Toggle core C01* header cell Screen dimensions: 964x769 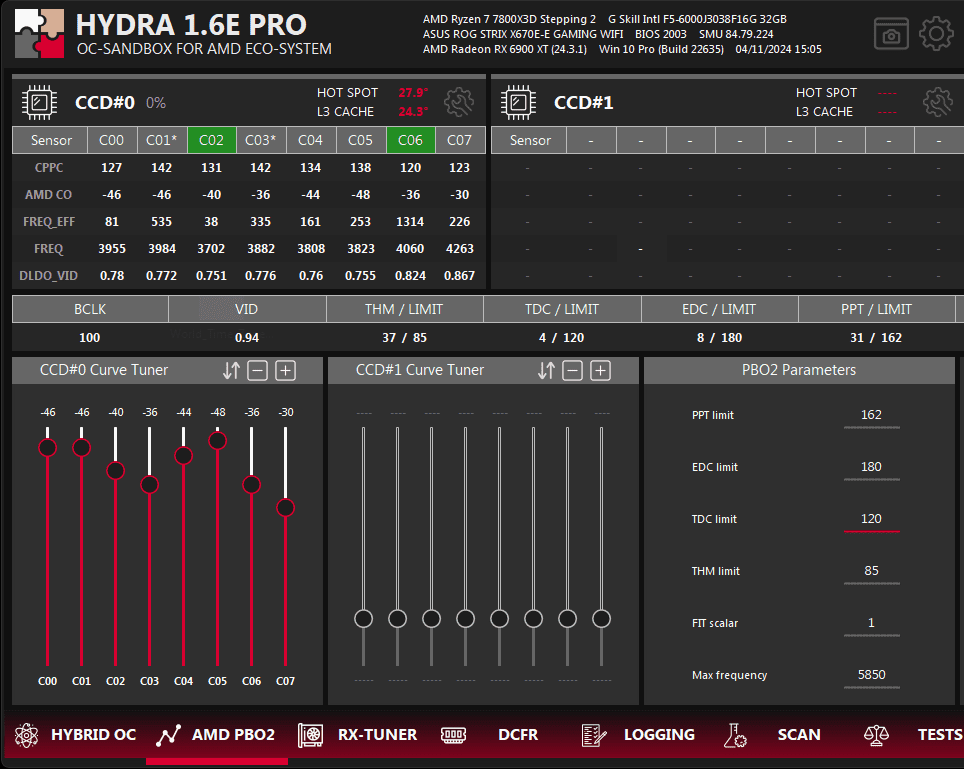161,140
